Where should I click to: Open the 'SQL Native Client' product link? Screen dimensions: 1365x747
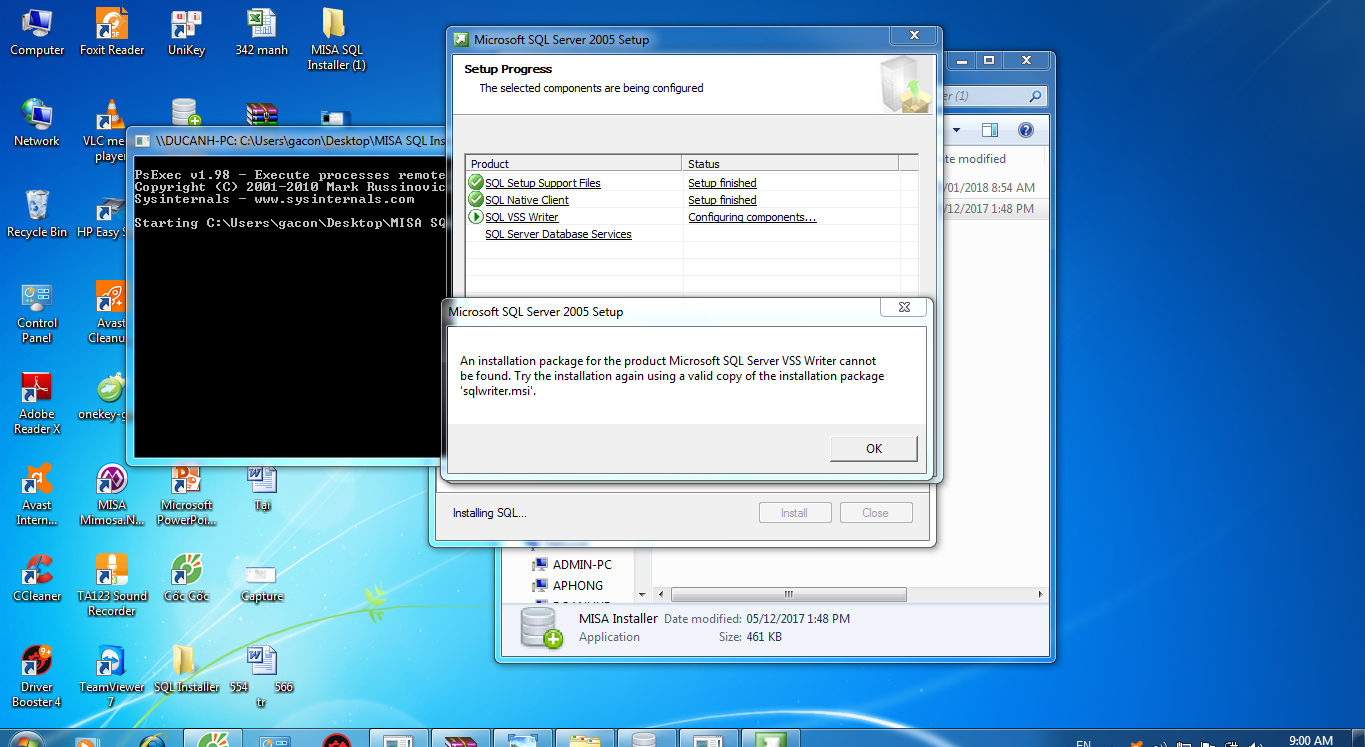pos(527,200)
